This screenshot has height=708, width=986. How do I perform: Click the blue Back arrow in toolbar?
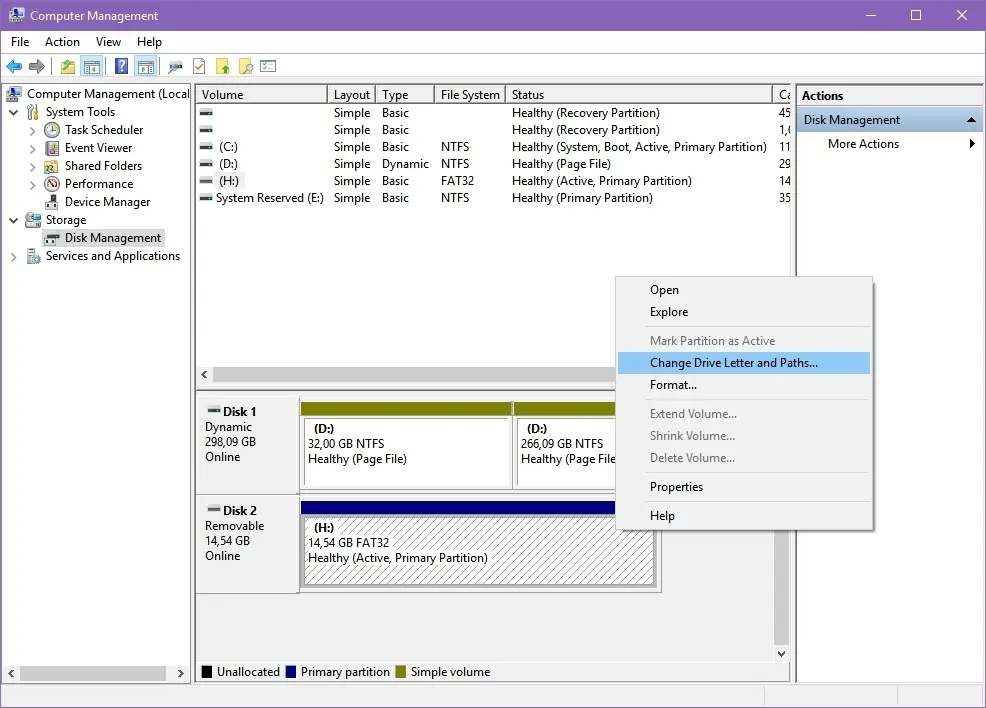pos(14,66)
